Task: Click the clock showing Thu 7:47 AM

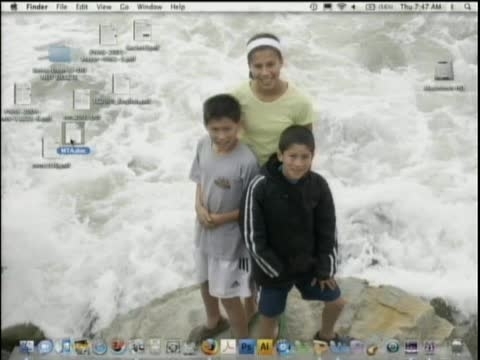Action: pyautogui.click(x=421, y=7)
